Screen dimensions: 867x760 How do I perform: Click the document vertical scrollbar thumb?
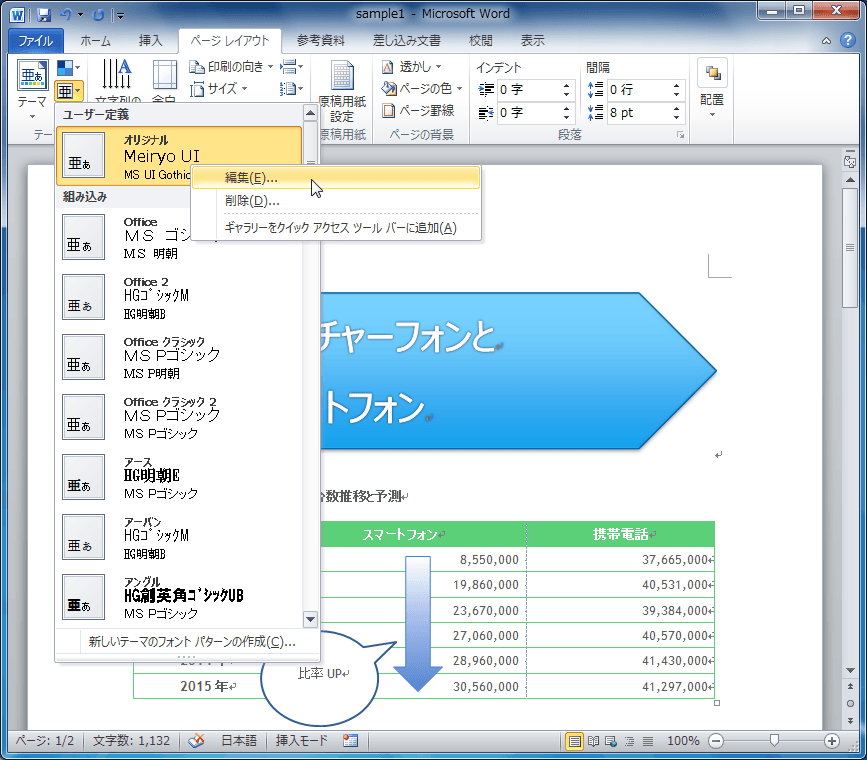[x=850, y=247]
